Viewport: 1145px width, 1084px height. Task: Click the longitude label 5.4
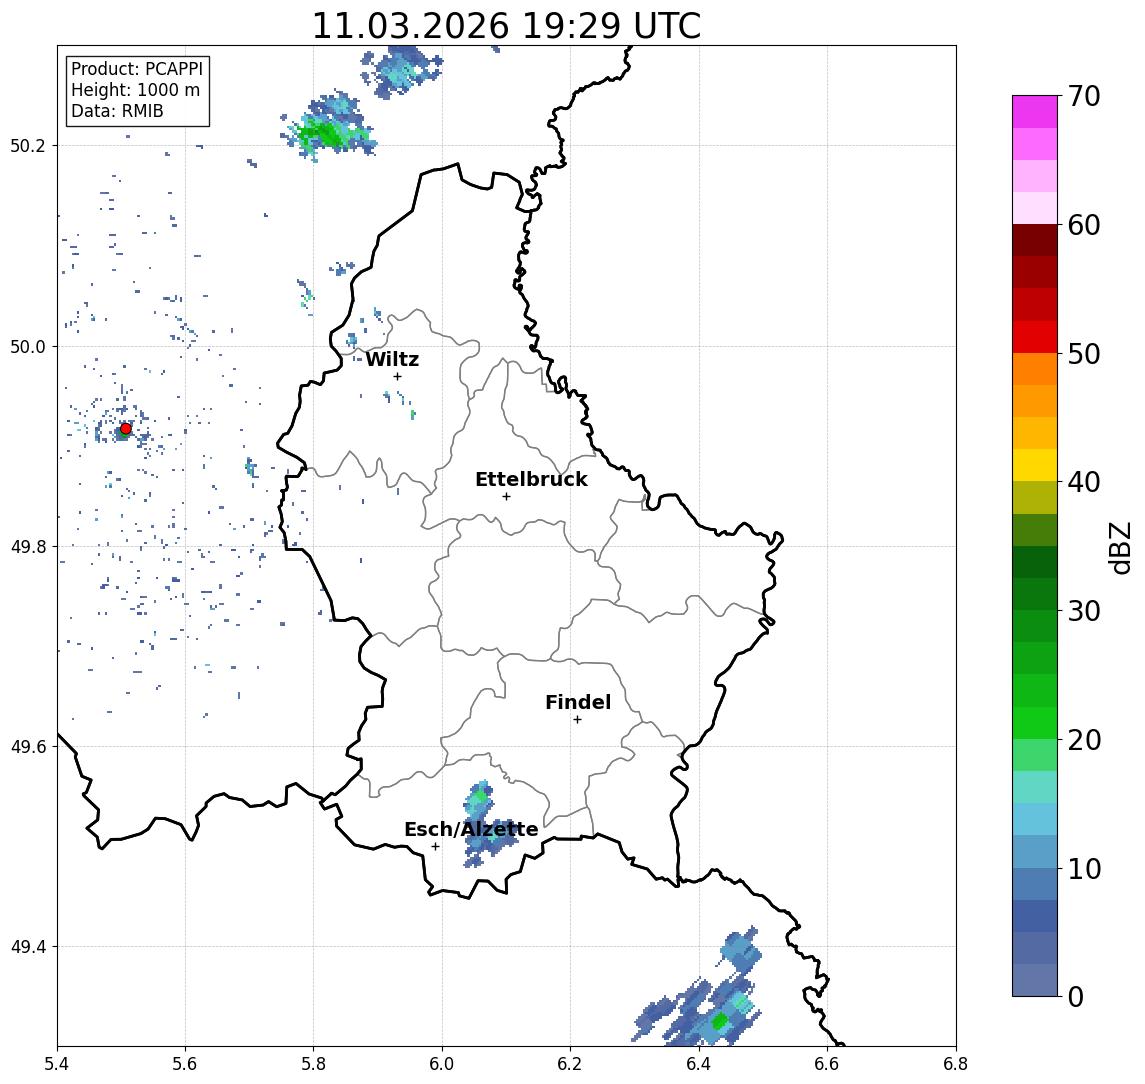(x=57, y=1064)
